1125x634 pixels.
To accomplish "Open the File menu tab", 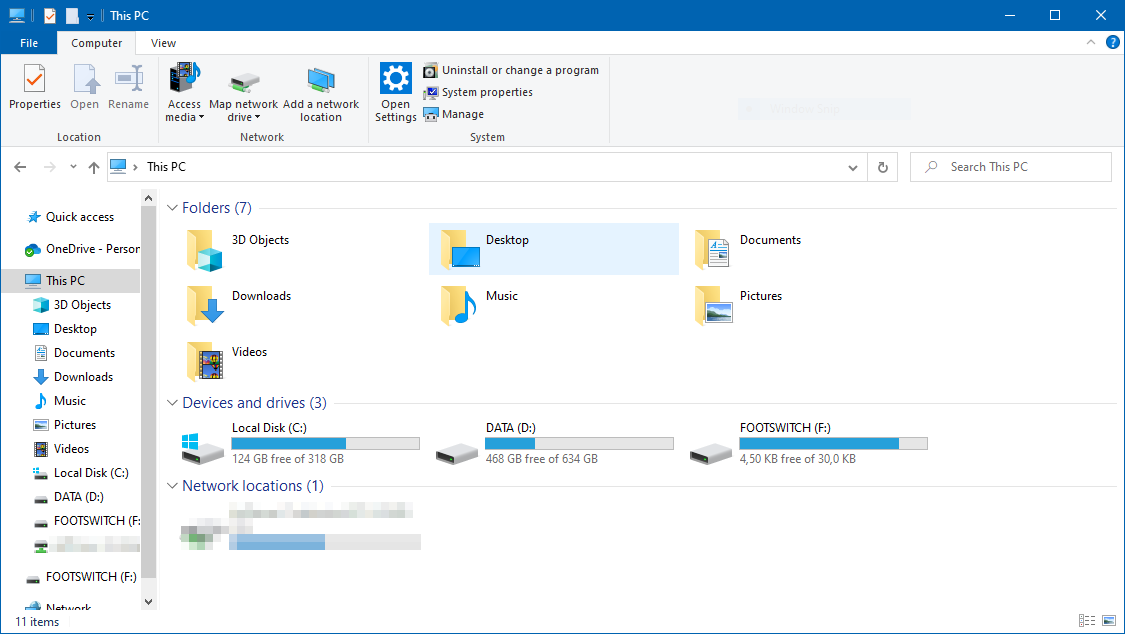I will pos(29,43).
